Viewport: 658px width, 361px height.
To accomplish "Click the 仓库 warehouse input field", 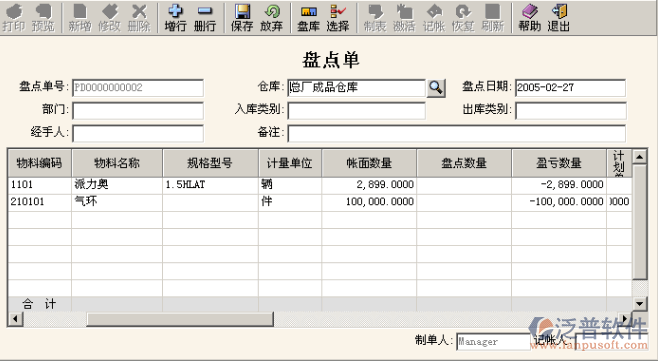I will (x=356, y=88).
